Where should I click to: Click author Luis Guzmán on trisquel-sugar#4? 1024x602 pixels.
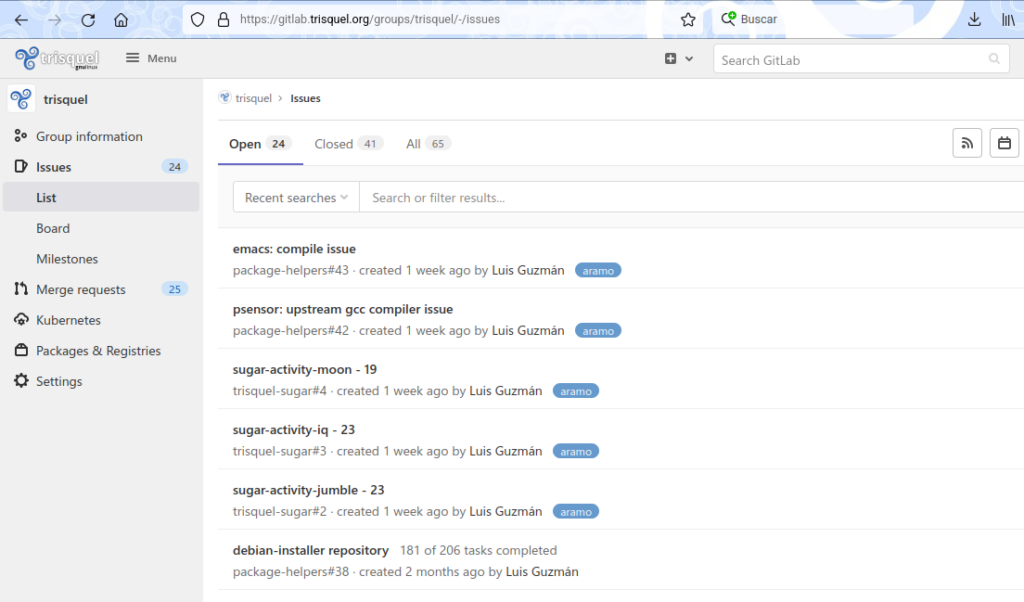(505, 391)
